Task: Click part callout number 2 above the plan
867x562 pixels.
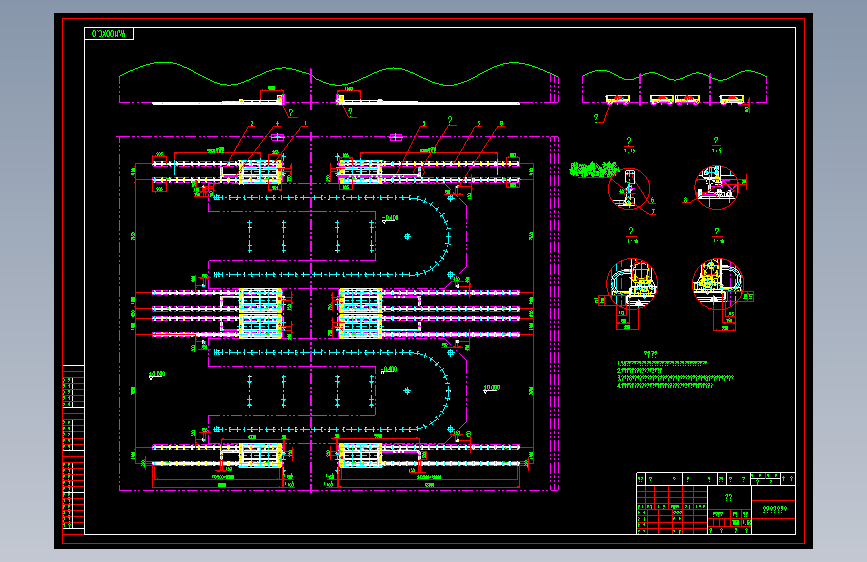Action: (x=252, y=124)
